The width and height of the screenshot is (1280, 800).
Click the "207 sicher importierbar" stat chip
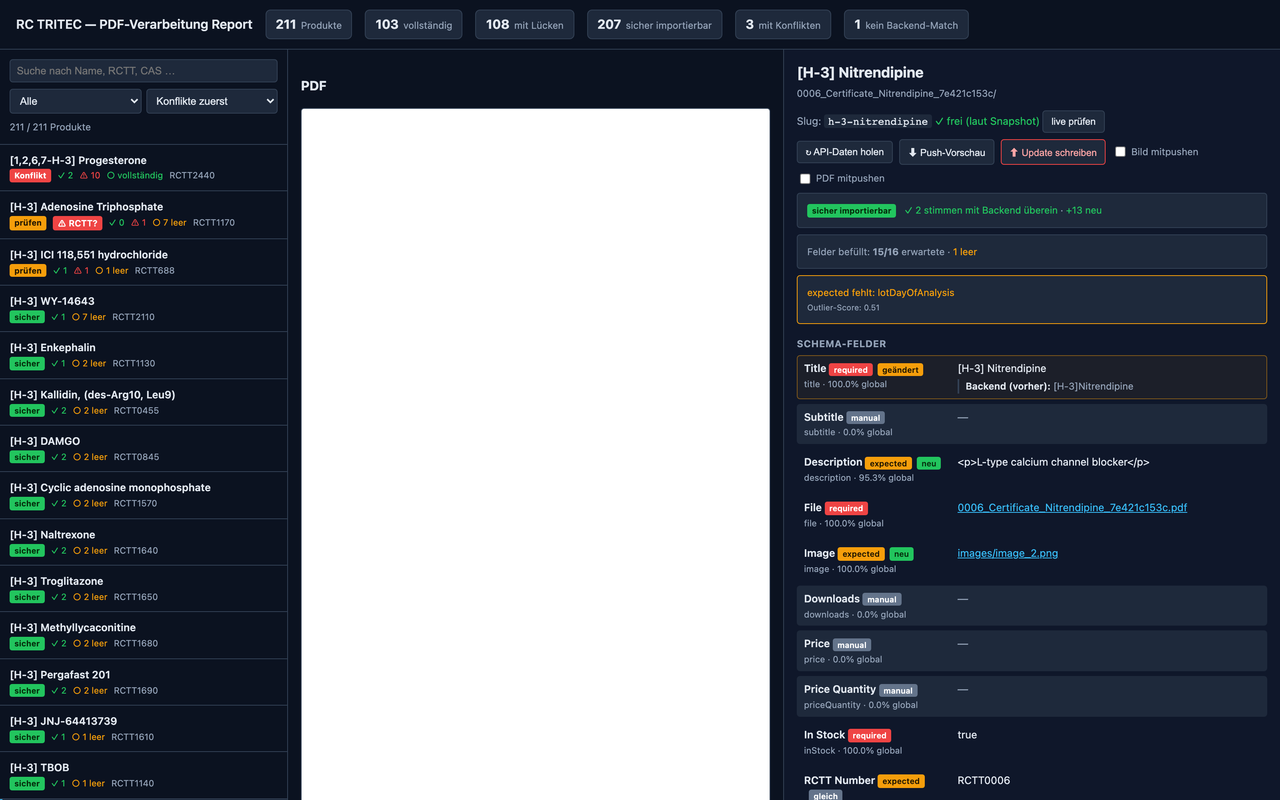tap(654, 25)
